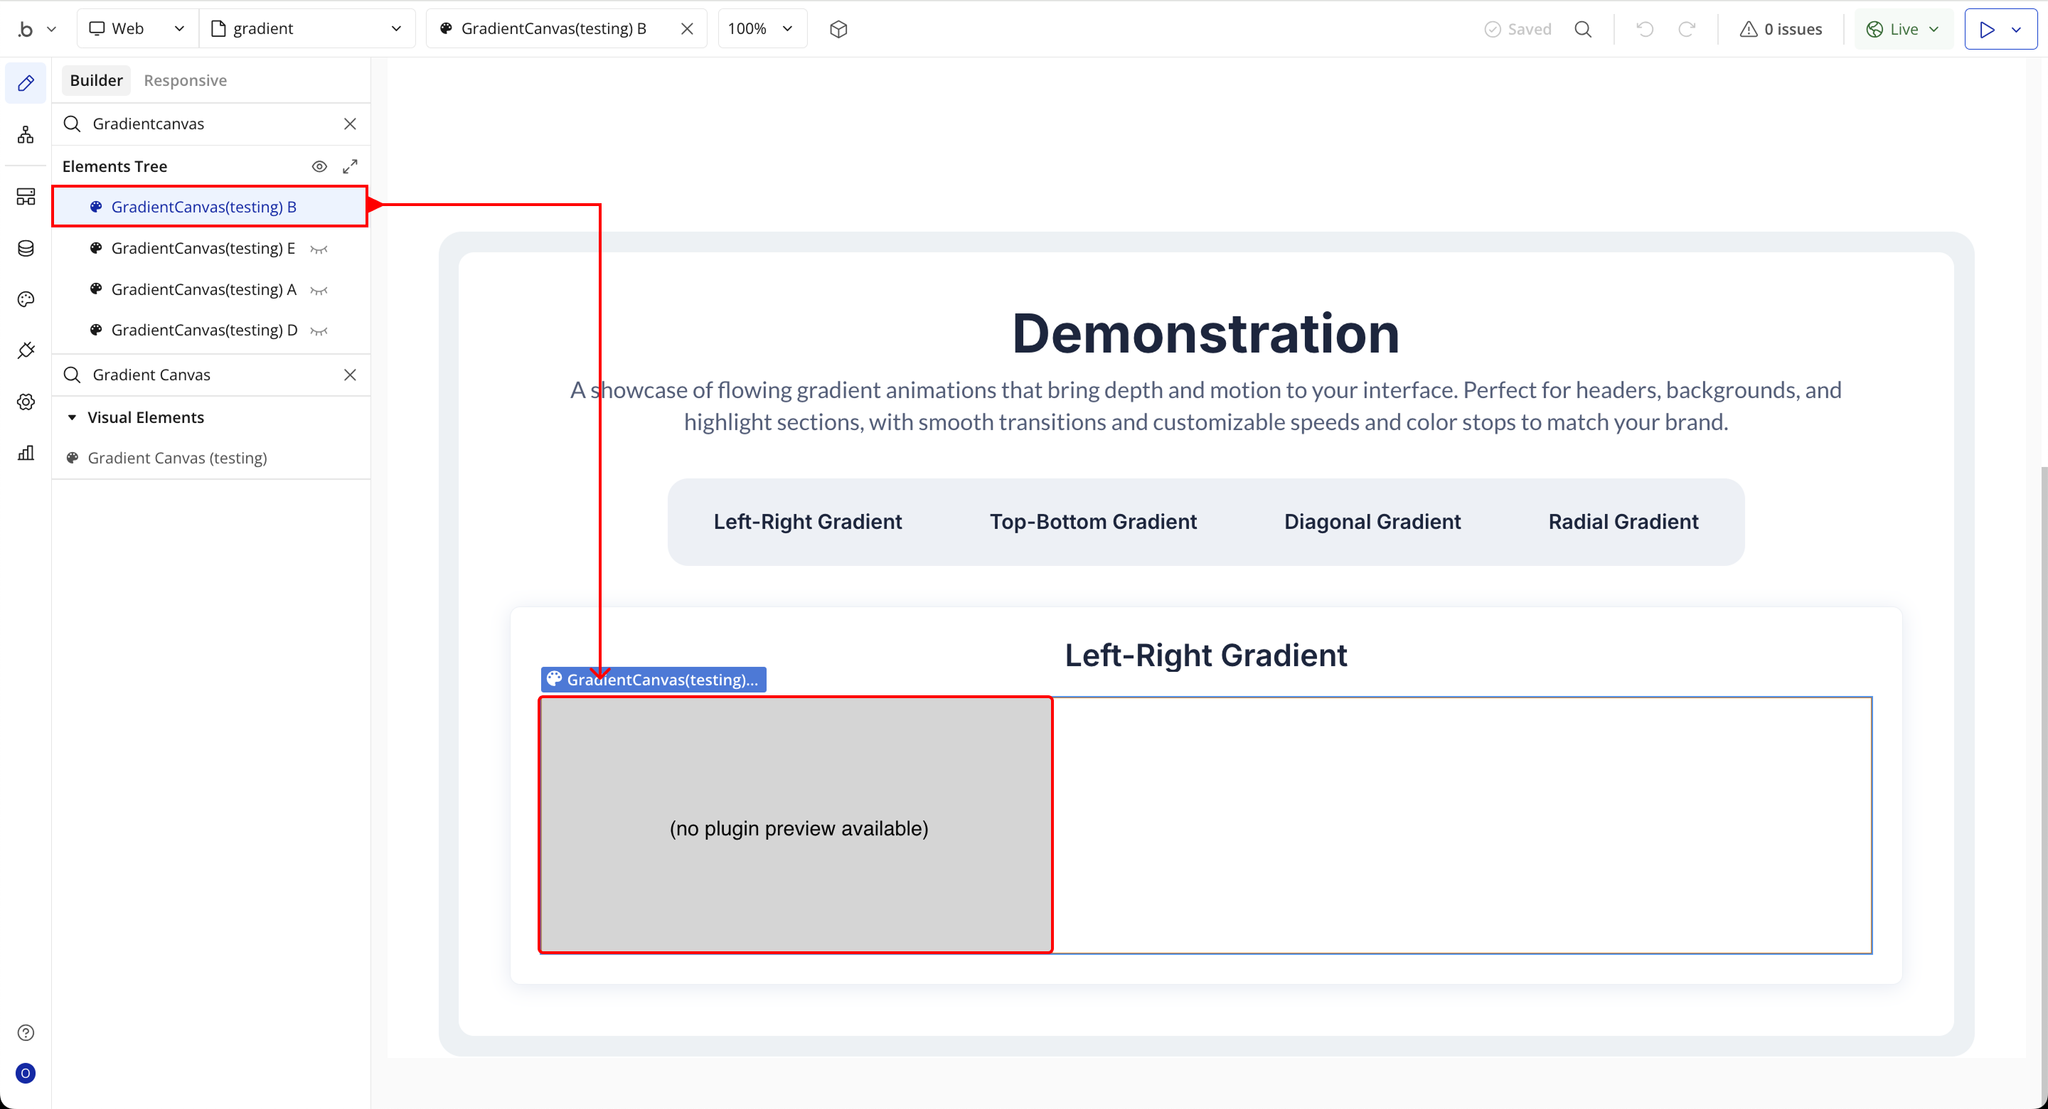Click the 3D cube icon in top bar
The height and width of the screenshot is (1109, 2048).
click(838, 29)
